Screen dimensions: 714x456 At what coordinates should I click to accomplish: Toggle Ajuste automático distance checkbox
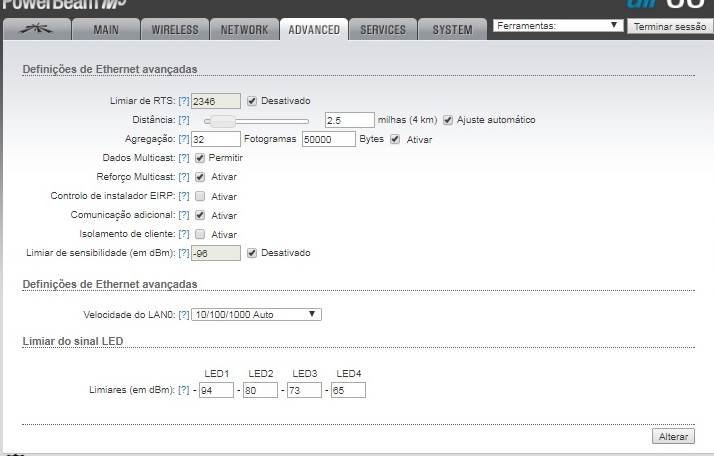tap(448, 120)
